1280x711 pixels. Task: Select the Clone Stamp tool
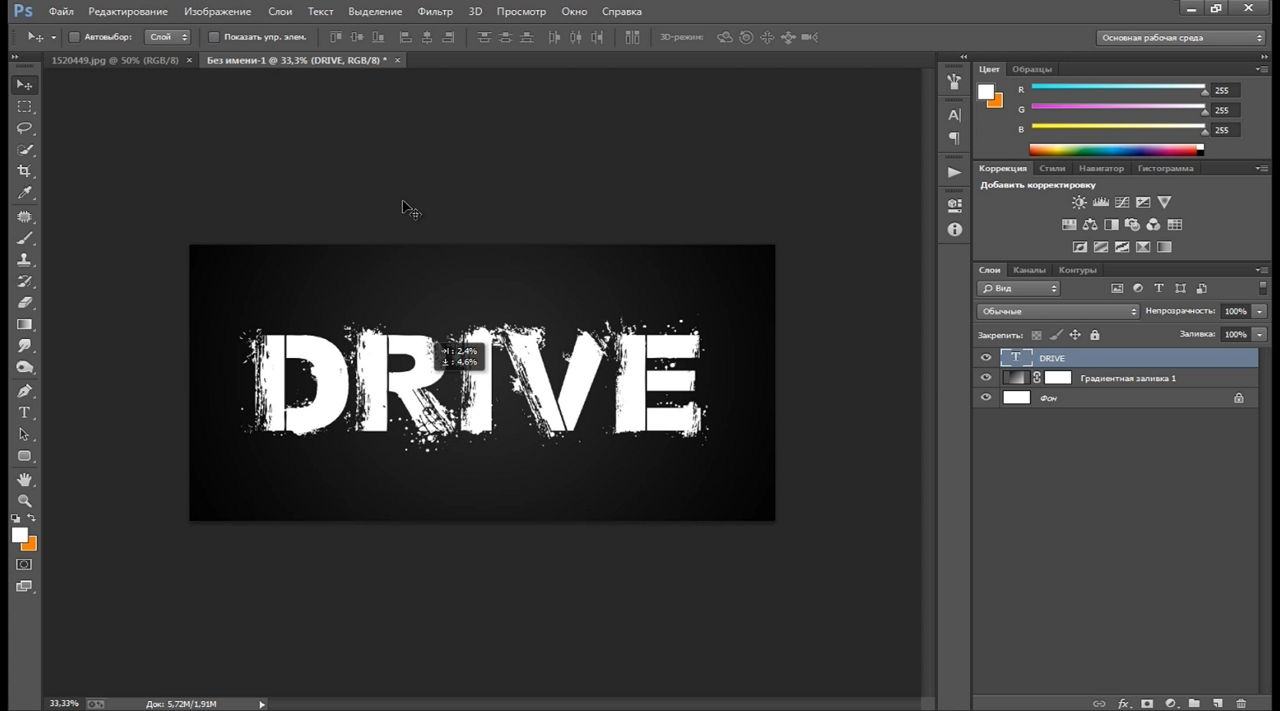pyautogui.click(x=24, y=260)
